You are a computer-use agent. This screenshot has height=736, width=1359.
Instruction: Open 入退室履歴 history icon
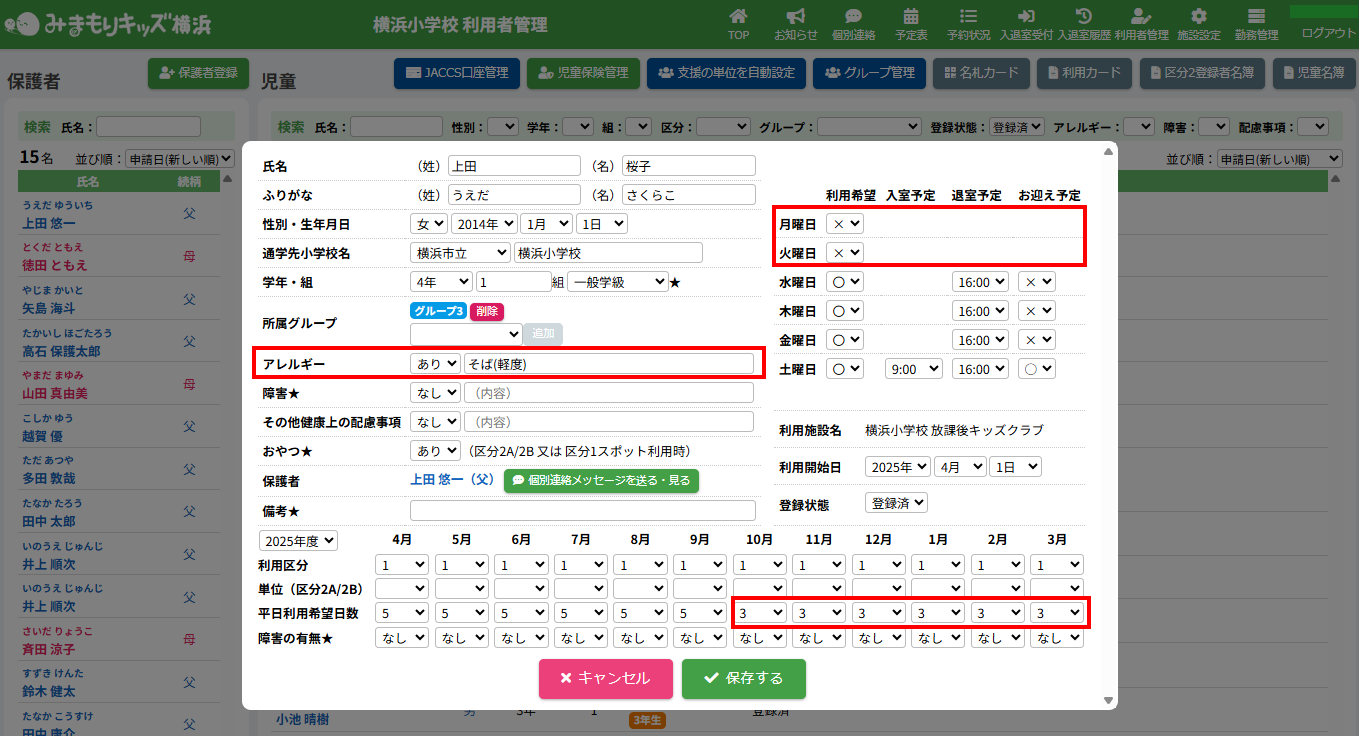[1083, 17]
